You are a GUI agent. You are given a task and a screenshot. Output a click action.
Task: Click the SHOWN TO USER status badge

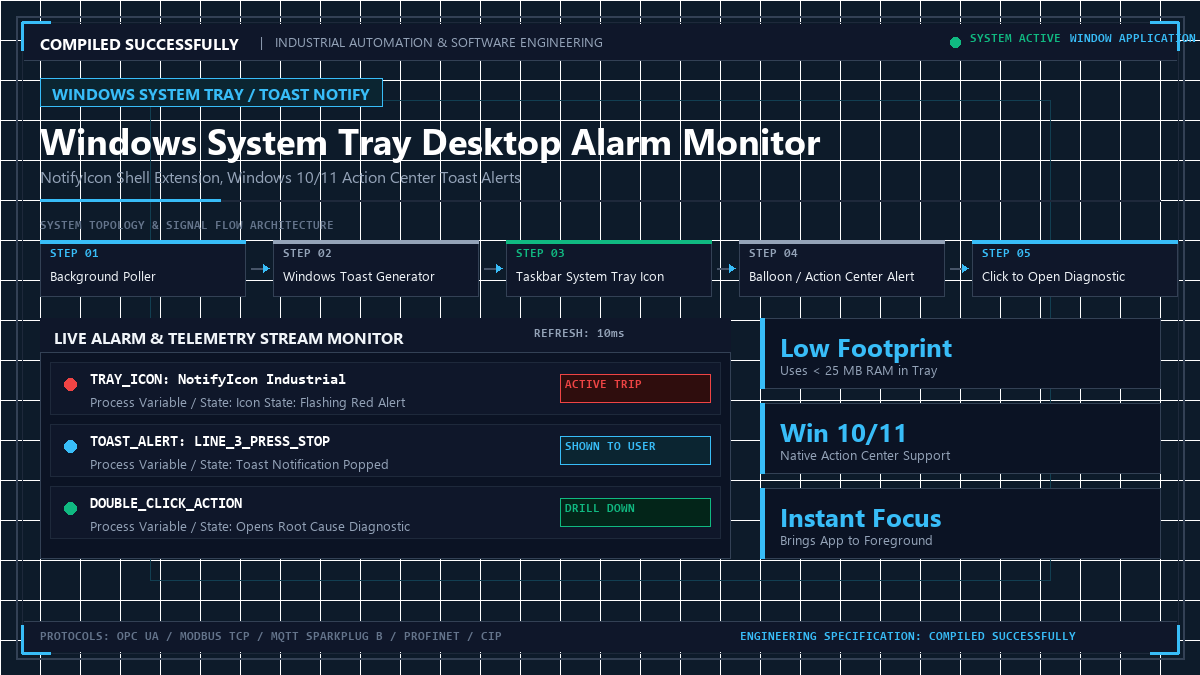click(635, 450)
